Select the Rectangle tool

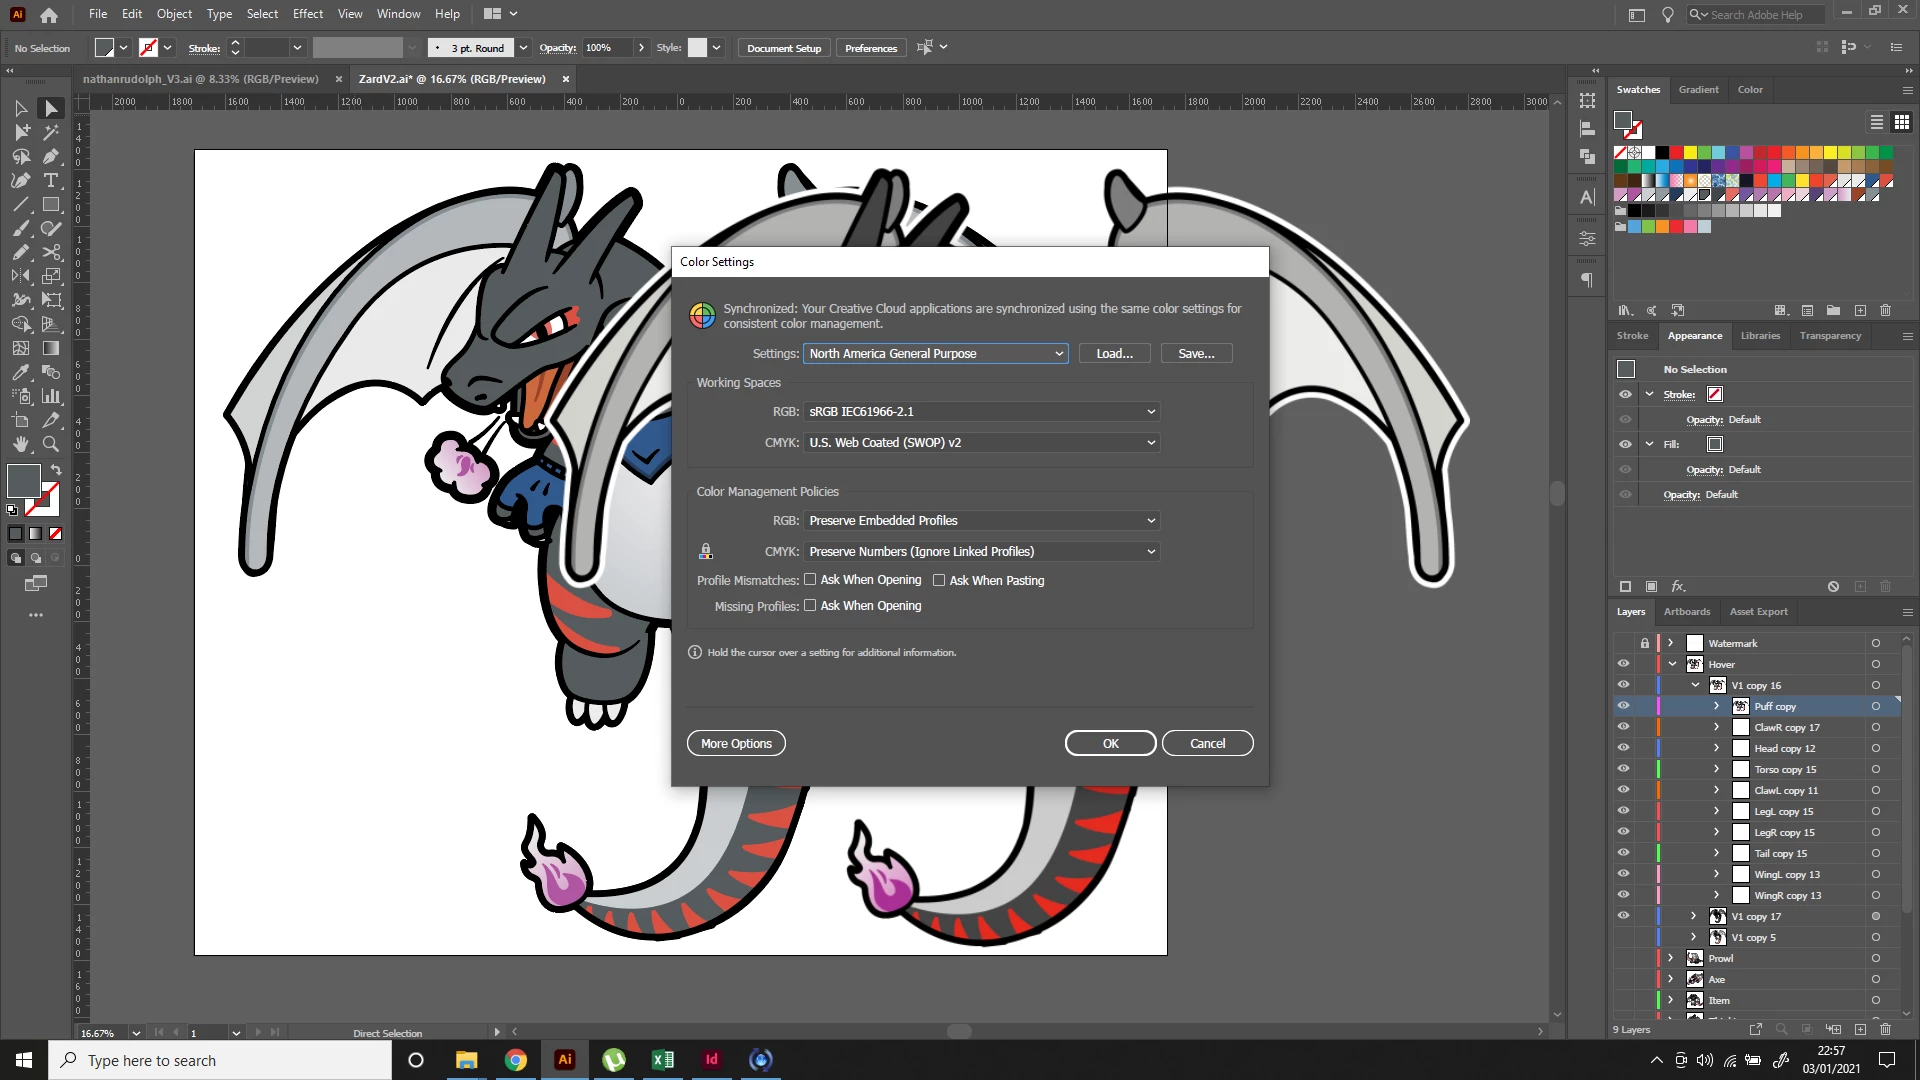click(x=51, y=205)
